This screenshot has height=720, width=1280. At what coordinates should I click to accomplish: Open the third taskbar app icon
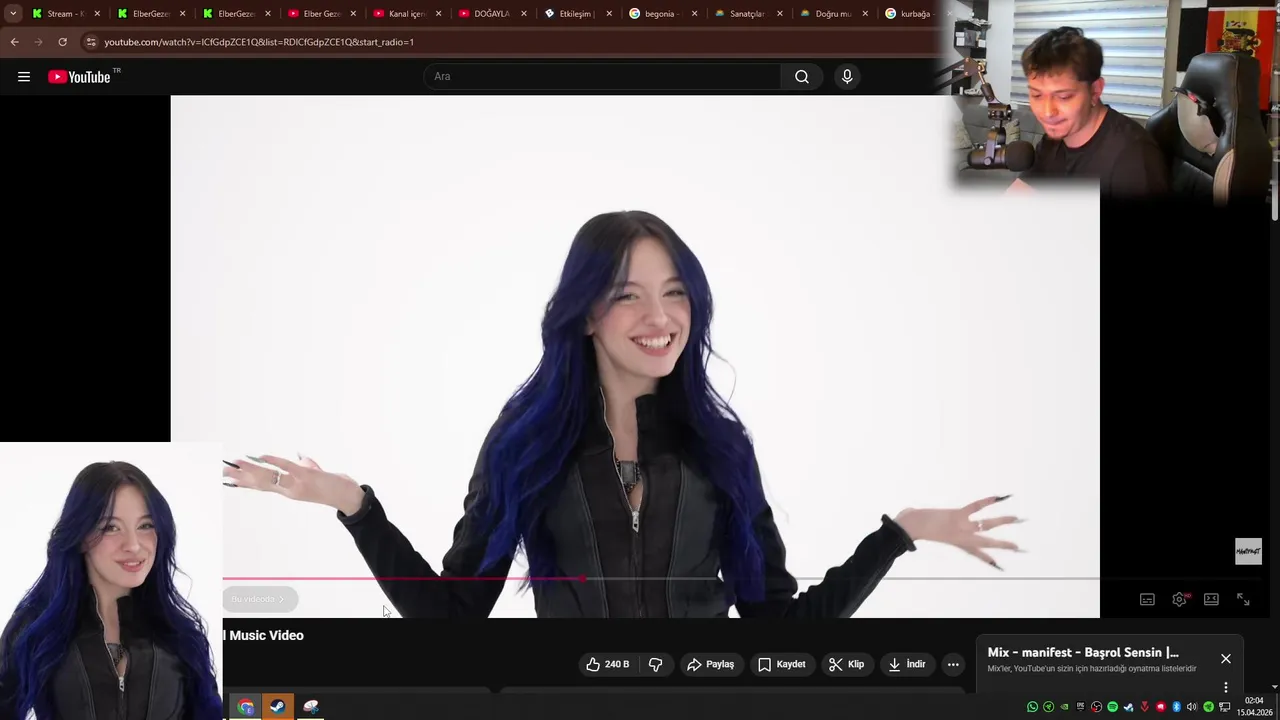tap(311, 707)
